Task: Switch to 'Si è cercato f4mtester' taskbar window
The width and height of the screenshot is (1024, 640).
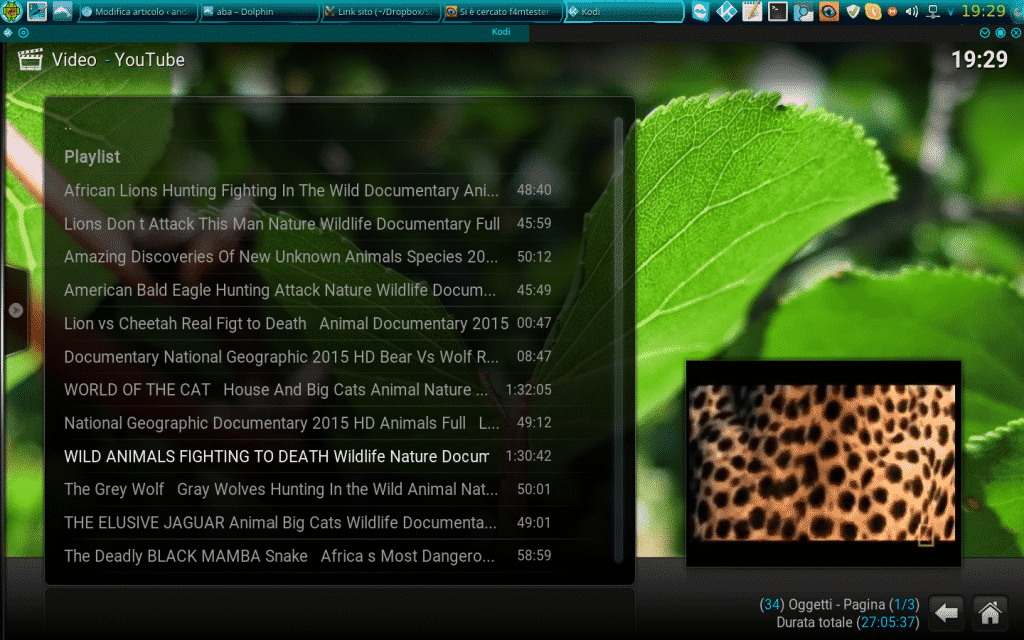Action: click(x=502, y=12)
